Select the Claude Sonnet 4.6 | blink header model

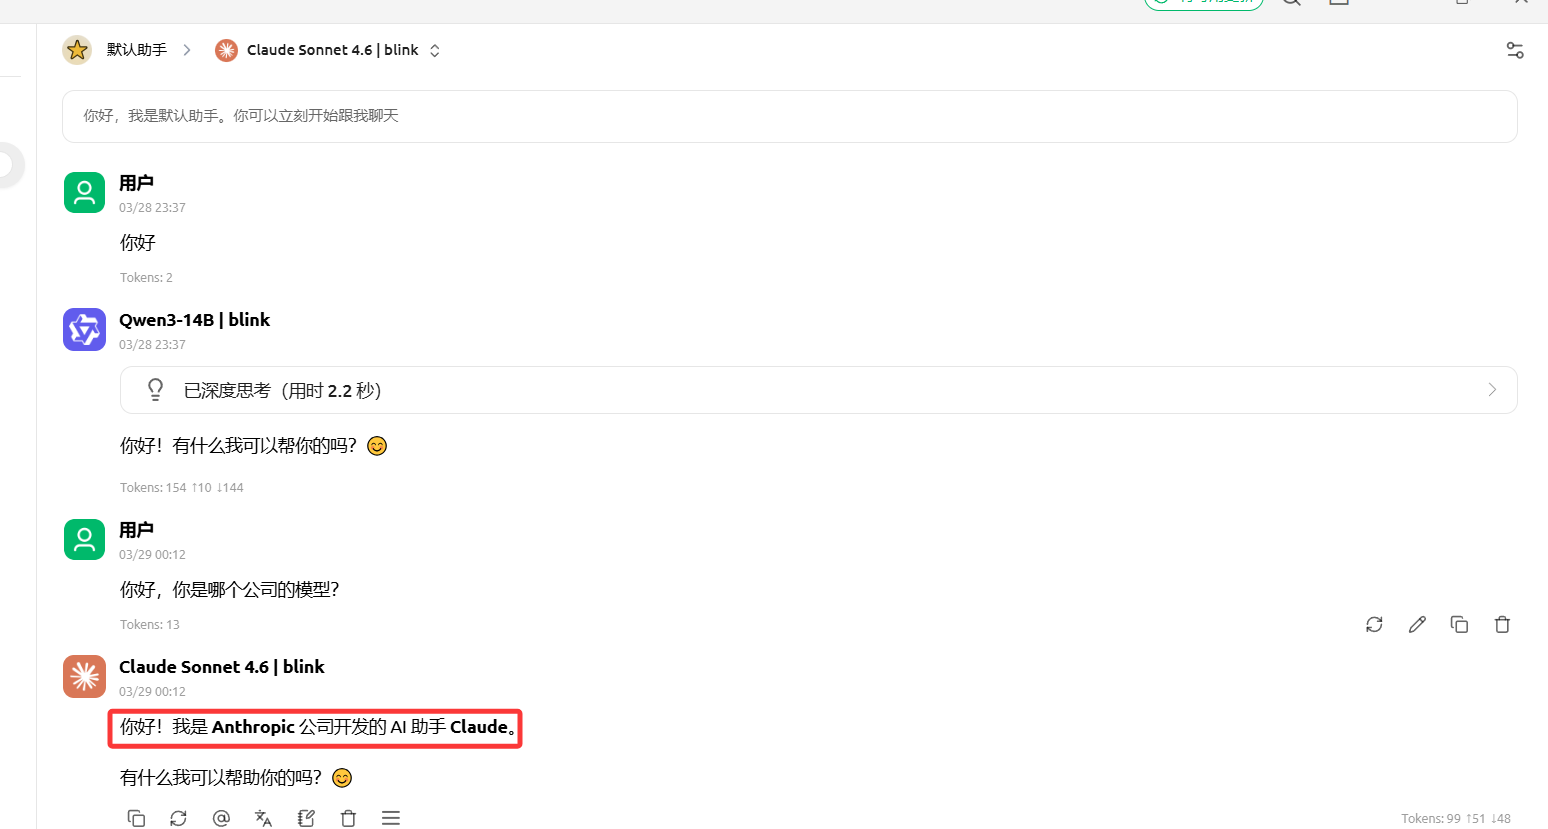(x=333, y=50)
